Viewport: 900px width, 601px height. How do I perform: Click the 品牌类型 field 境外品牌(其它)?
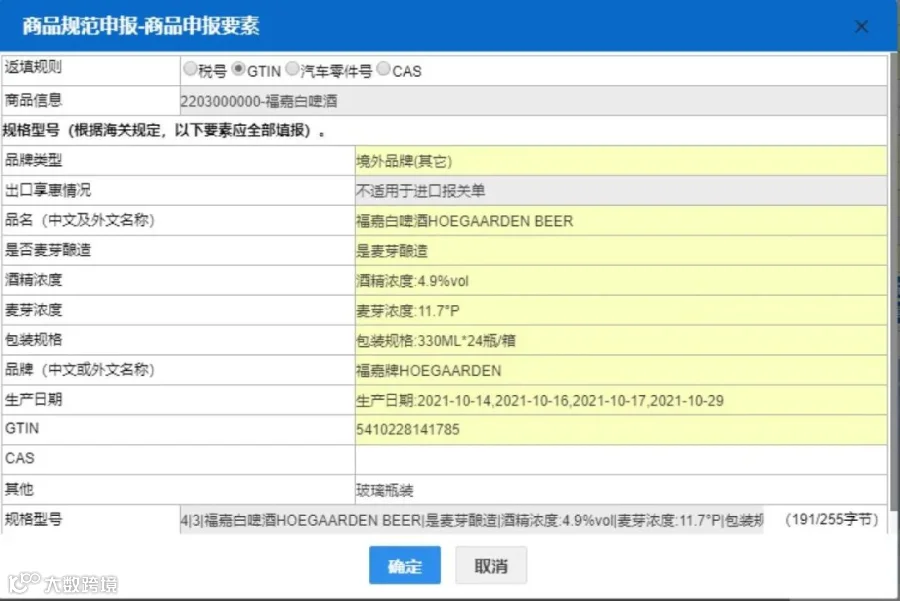point(621,161)
